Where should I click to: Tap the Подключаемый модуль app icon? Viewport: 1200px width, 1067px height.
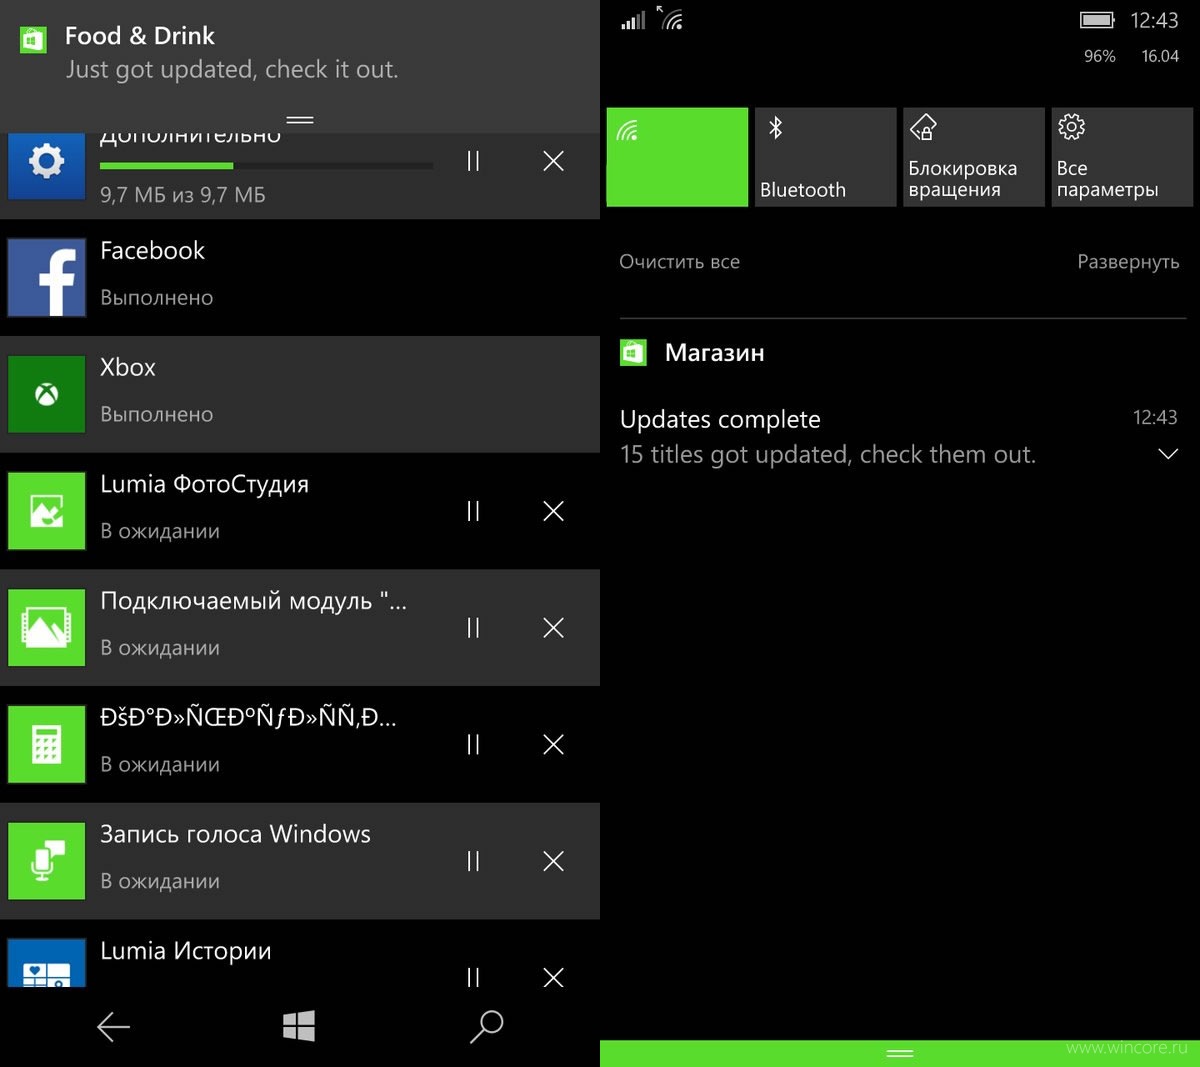pyautogui.click(x=47, y=628)
